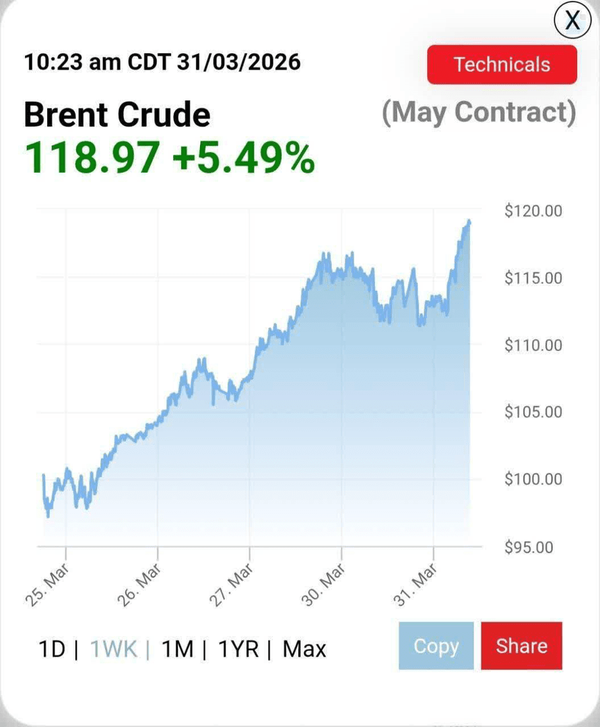Click the 30. Mar date axis label

click(323, 585)
